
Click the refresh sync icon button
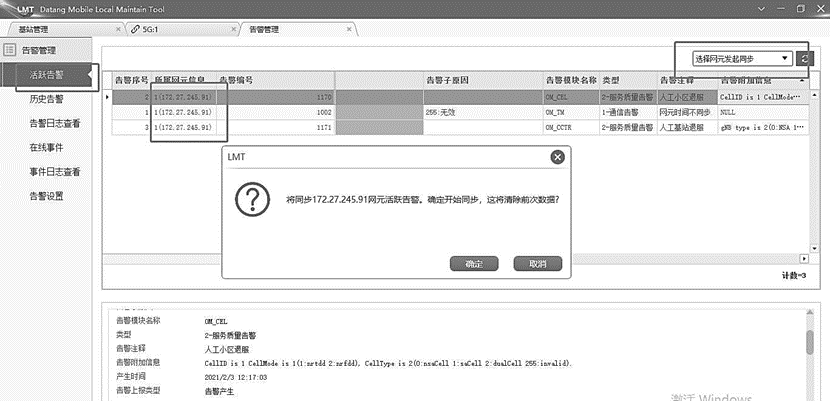[805, 59]
